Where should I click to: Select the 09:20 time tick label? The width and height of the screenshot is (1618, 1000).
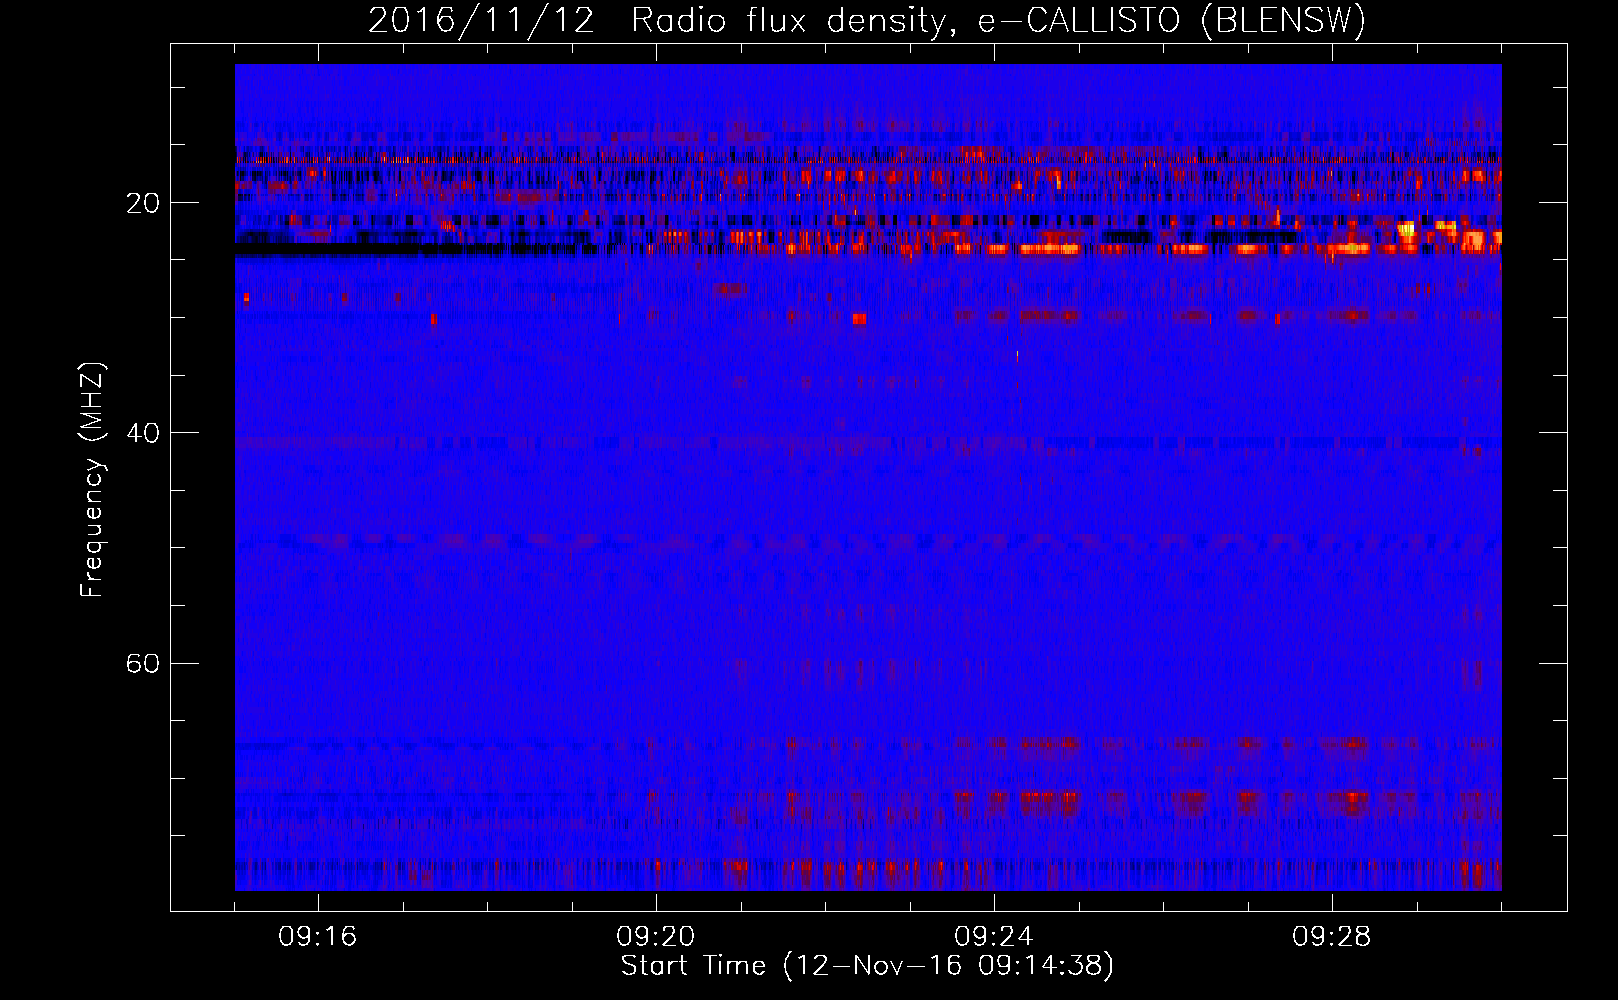click(x=656, y=937)
